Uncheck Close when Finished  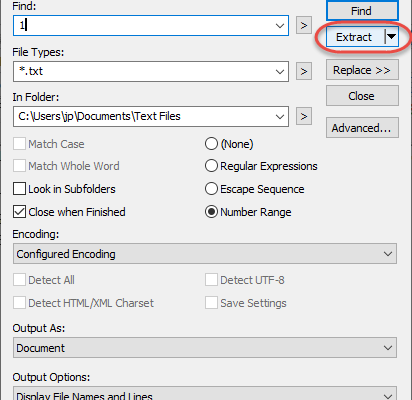click(x=19, y=212)
